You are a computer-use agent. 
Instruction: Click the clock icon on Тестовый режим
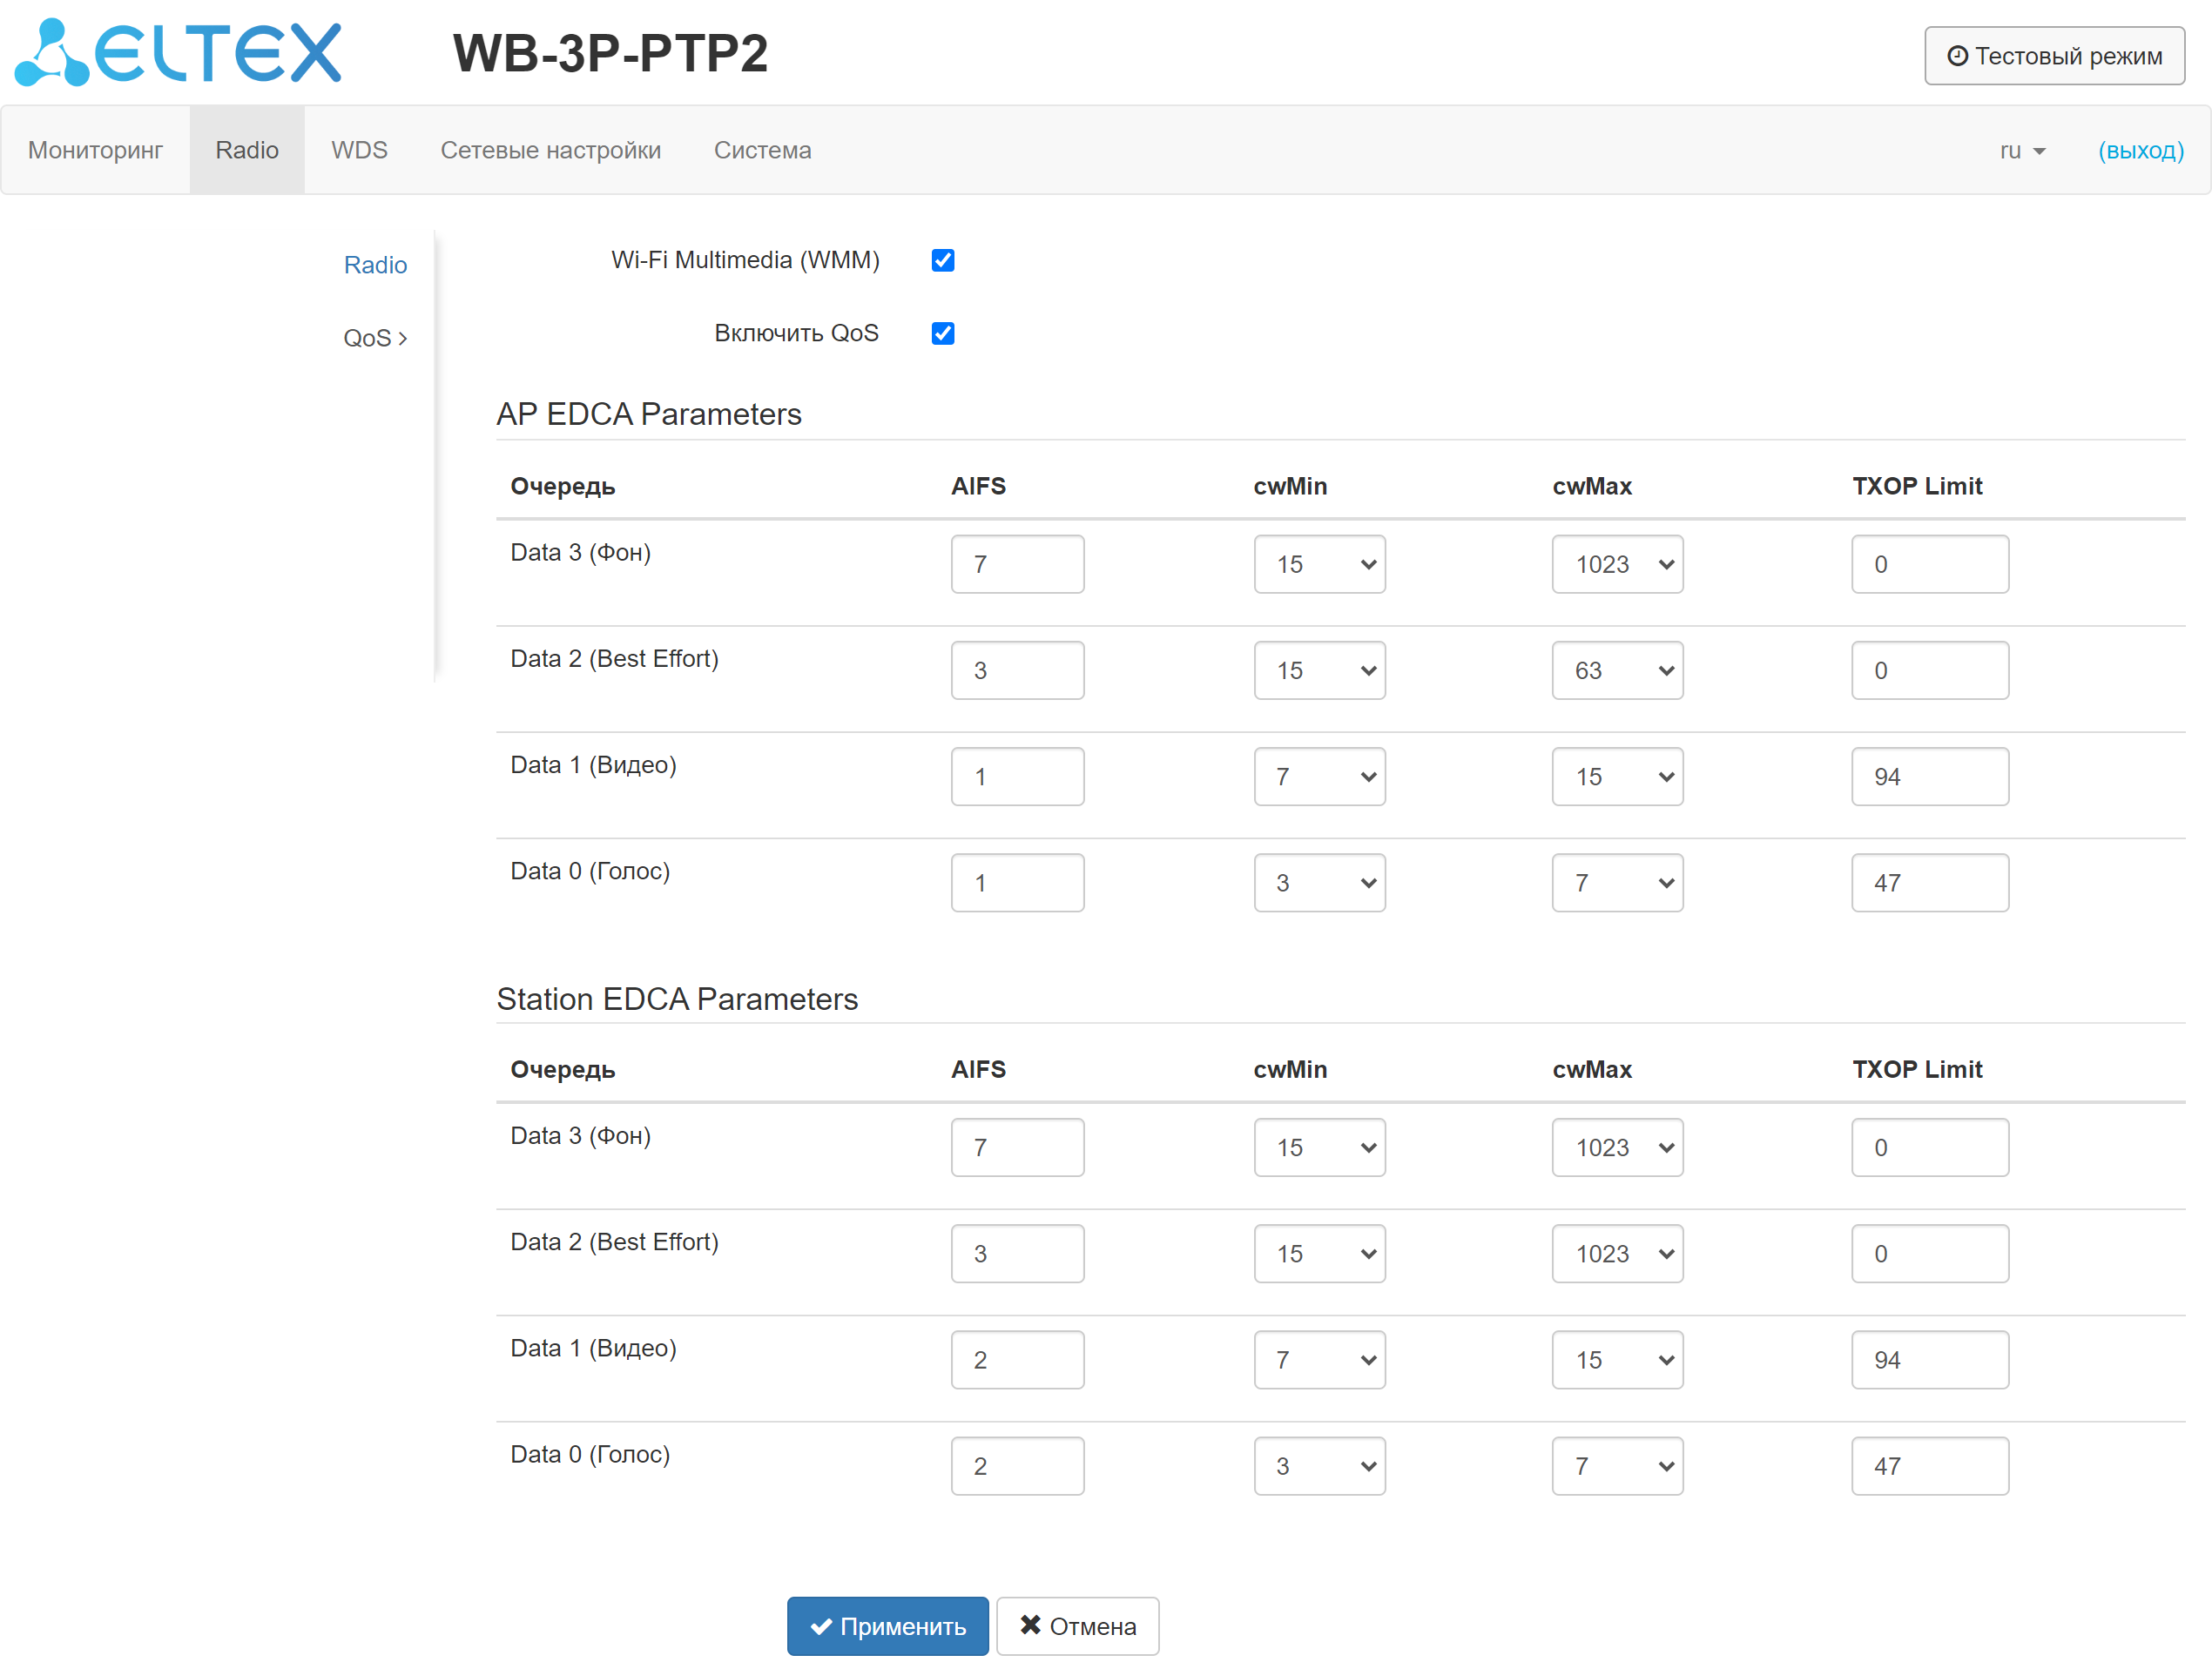coord(1957,56)
